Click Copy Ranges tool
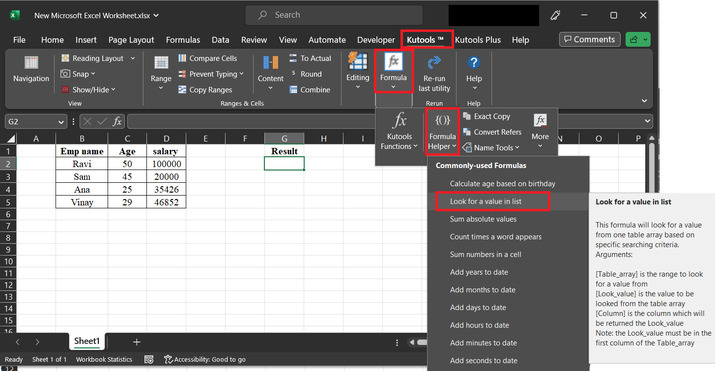 pyautogui.click(x=205, y=90)
